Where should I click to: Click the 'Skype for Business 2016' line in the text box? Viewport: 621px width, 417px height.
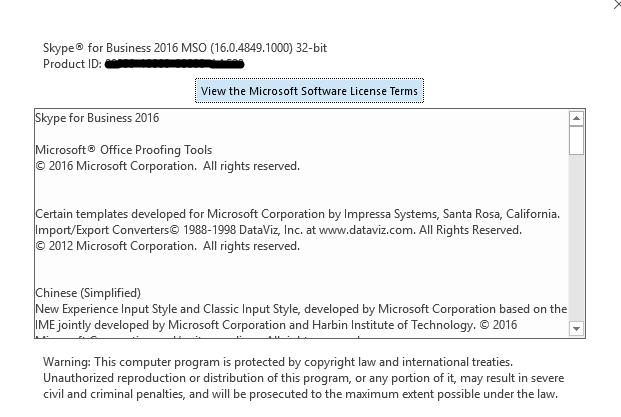tap(97, 118)
